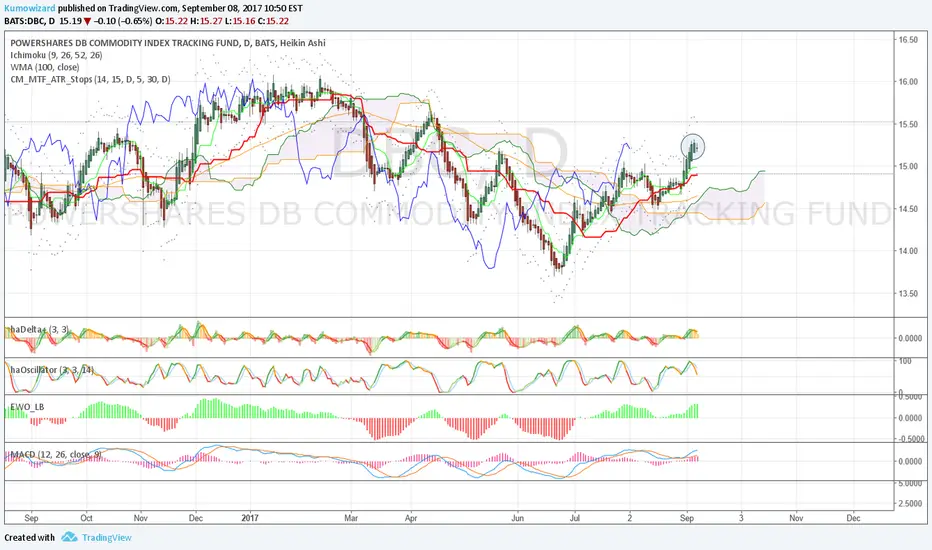Click the 16.00 price axis label
Screen dimensions: 932x550
(x=908, y=82)
